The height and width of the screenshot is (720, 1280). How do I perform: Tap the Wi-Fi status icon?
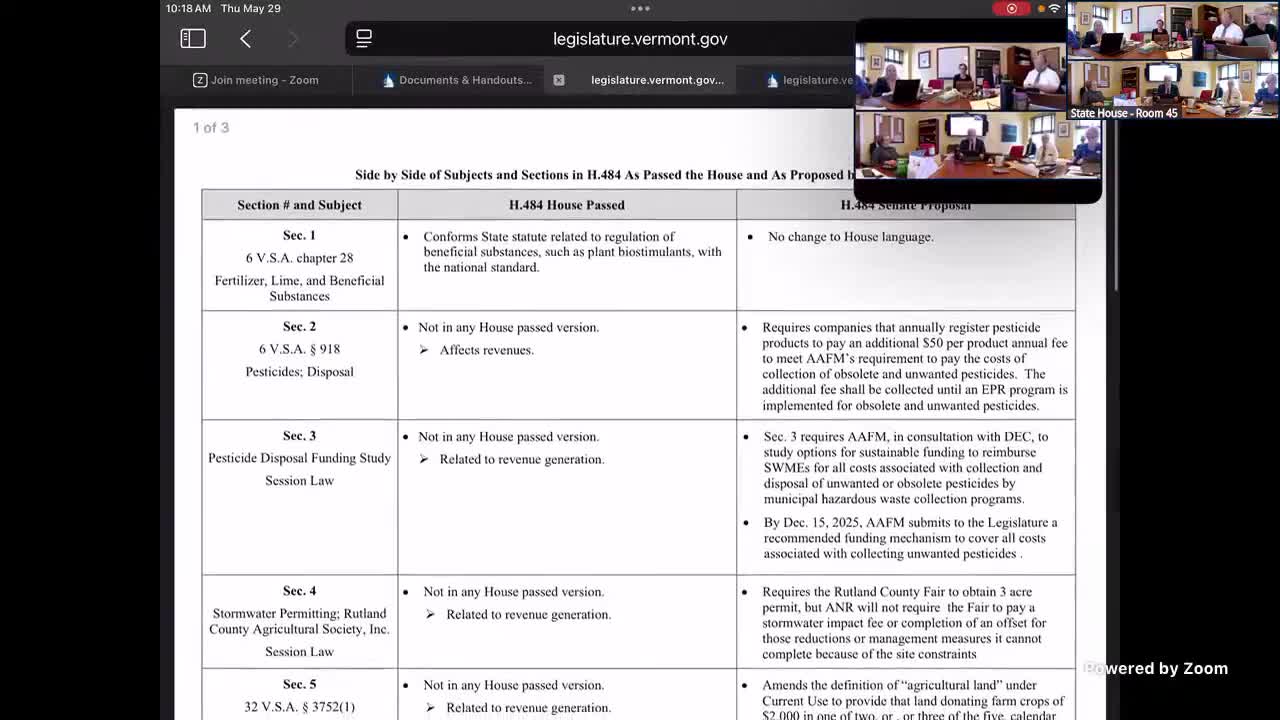tap(1054, 8)
